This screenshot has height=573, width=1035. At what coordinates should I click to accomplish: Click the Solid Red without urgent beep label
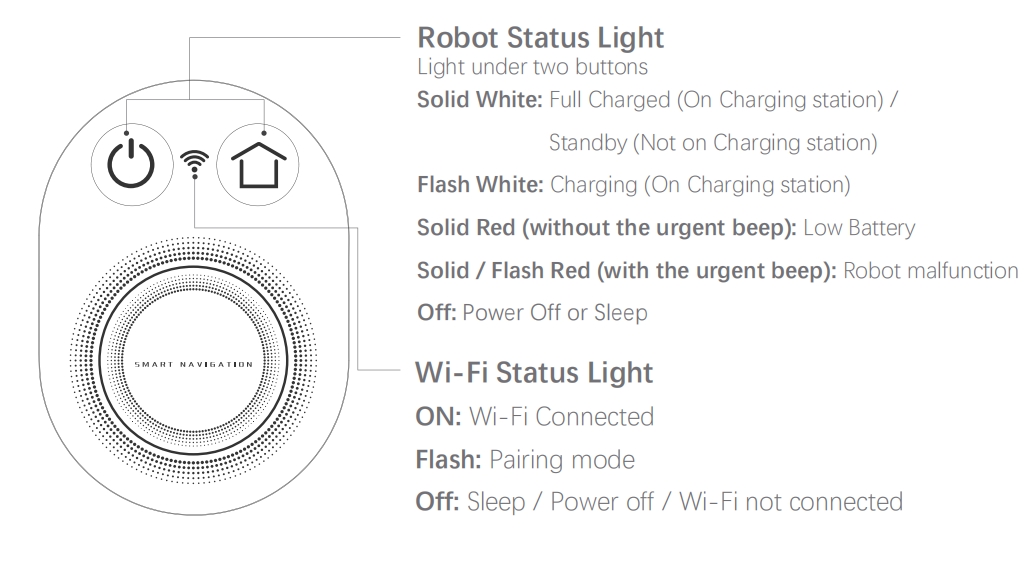[607, 228]
